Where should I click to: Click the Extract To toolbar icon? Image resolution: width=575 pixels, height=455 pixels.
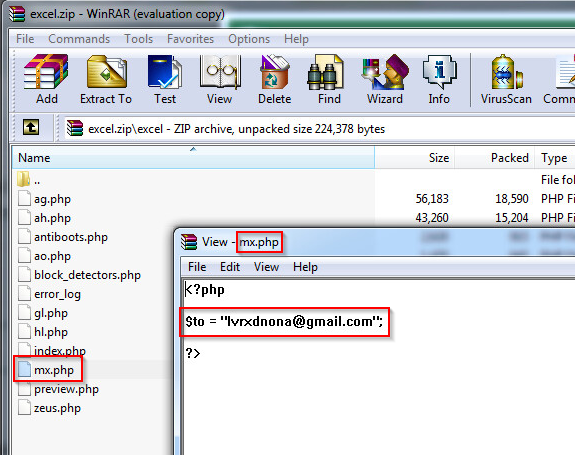click(x=106, y=79)
